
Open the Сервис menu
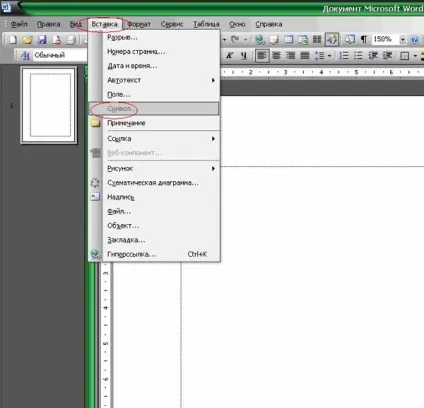click(172, 24)
